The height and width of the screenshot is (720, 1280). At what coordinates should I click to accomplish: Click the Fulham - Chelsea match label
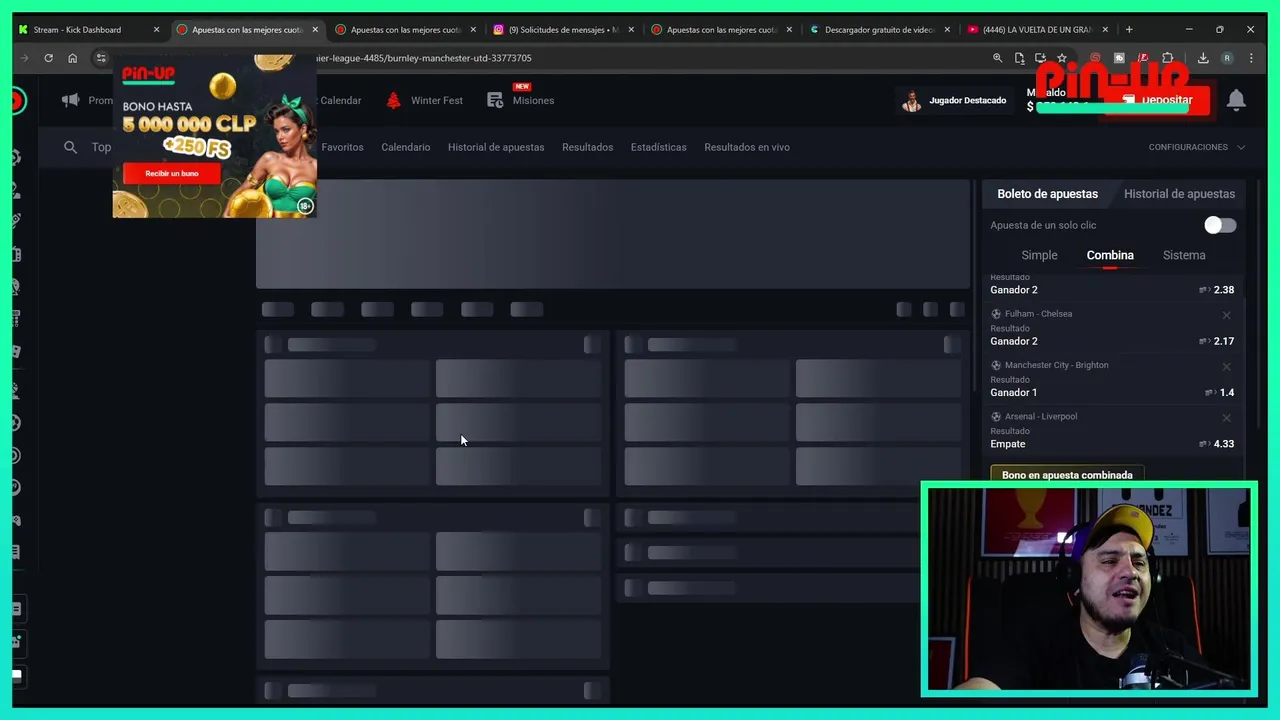(1038, 314)
